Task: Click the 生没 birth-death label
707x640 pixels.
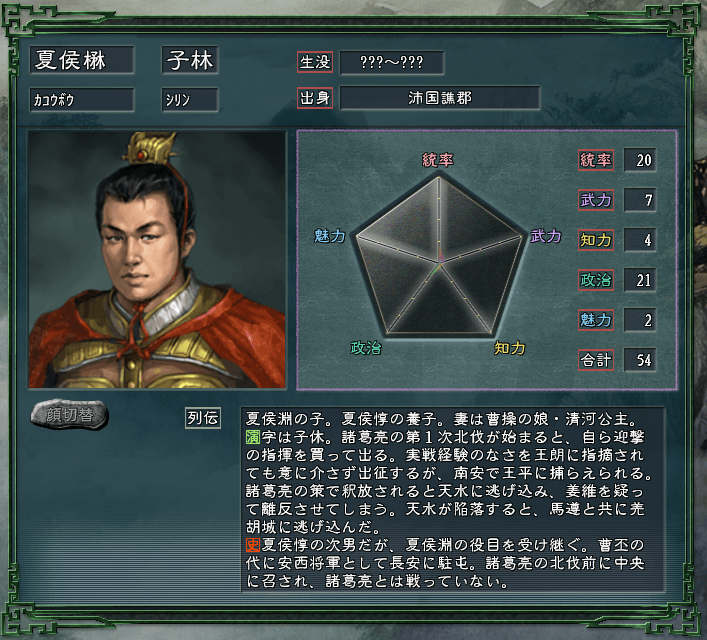Action: point(315,62)
